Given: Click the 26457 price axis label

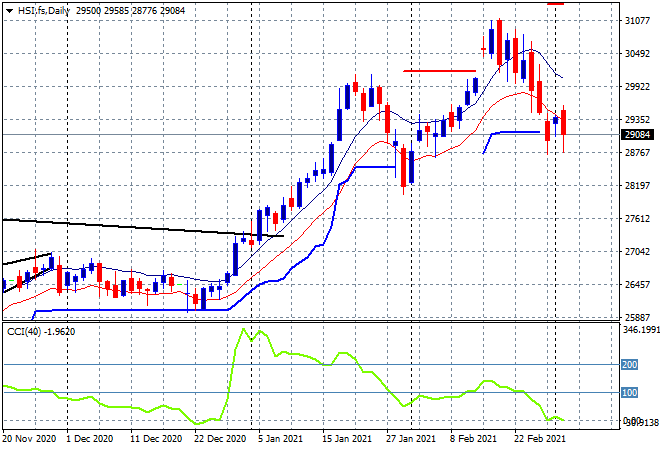Looking at the screenshot, I should [x=637, y=285].
